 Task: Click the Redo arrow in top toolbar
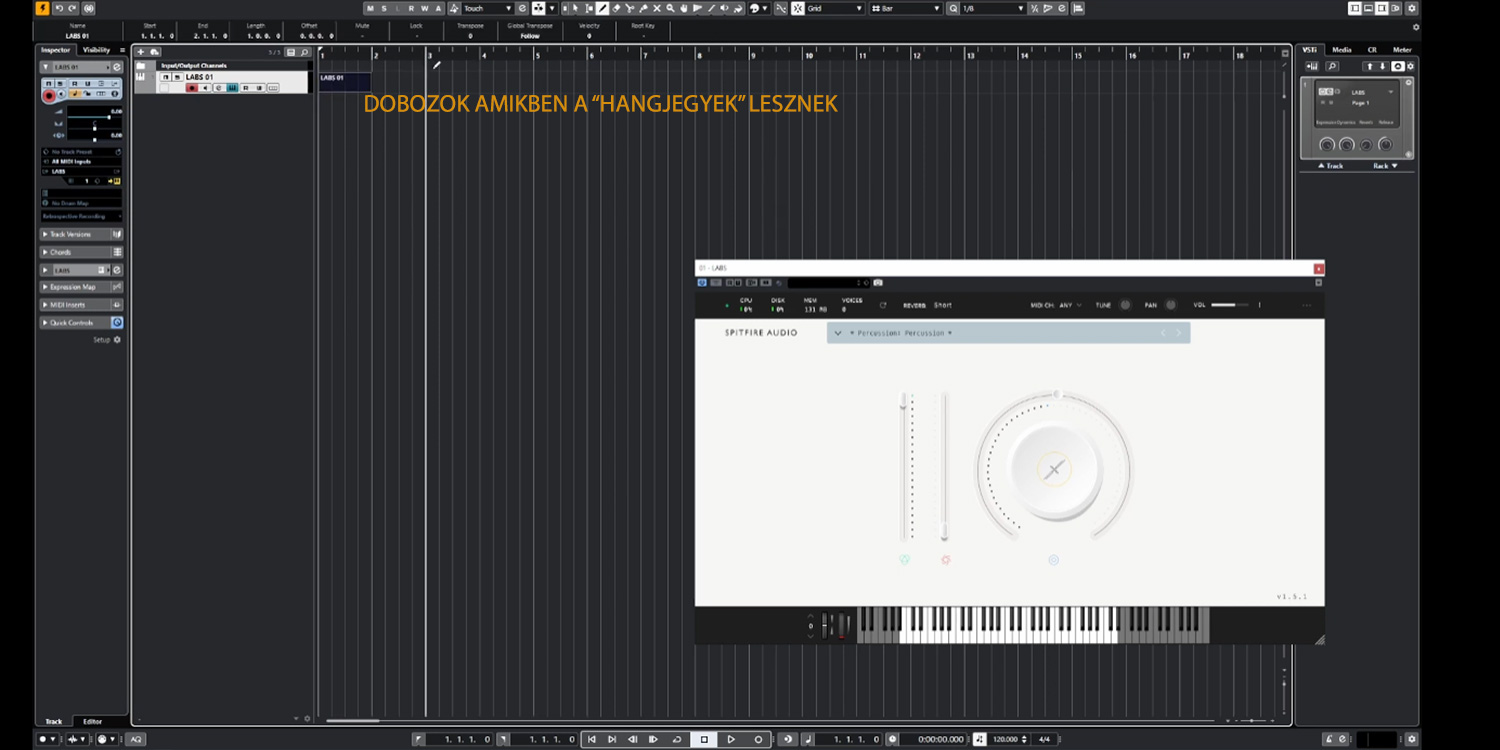coord(72,8)
